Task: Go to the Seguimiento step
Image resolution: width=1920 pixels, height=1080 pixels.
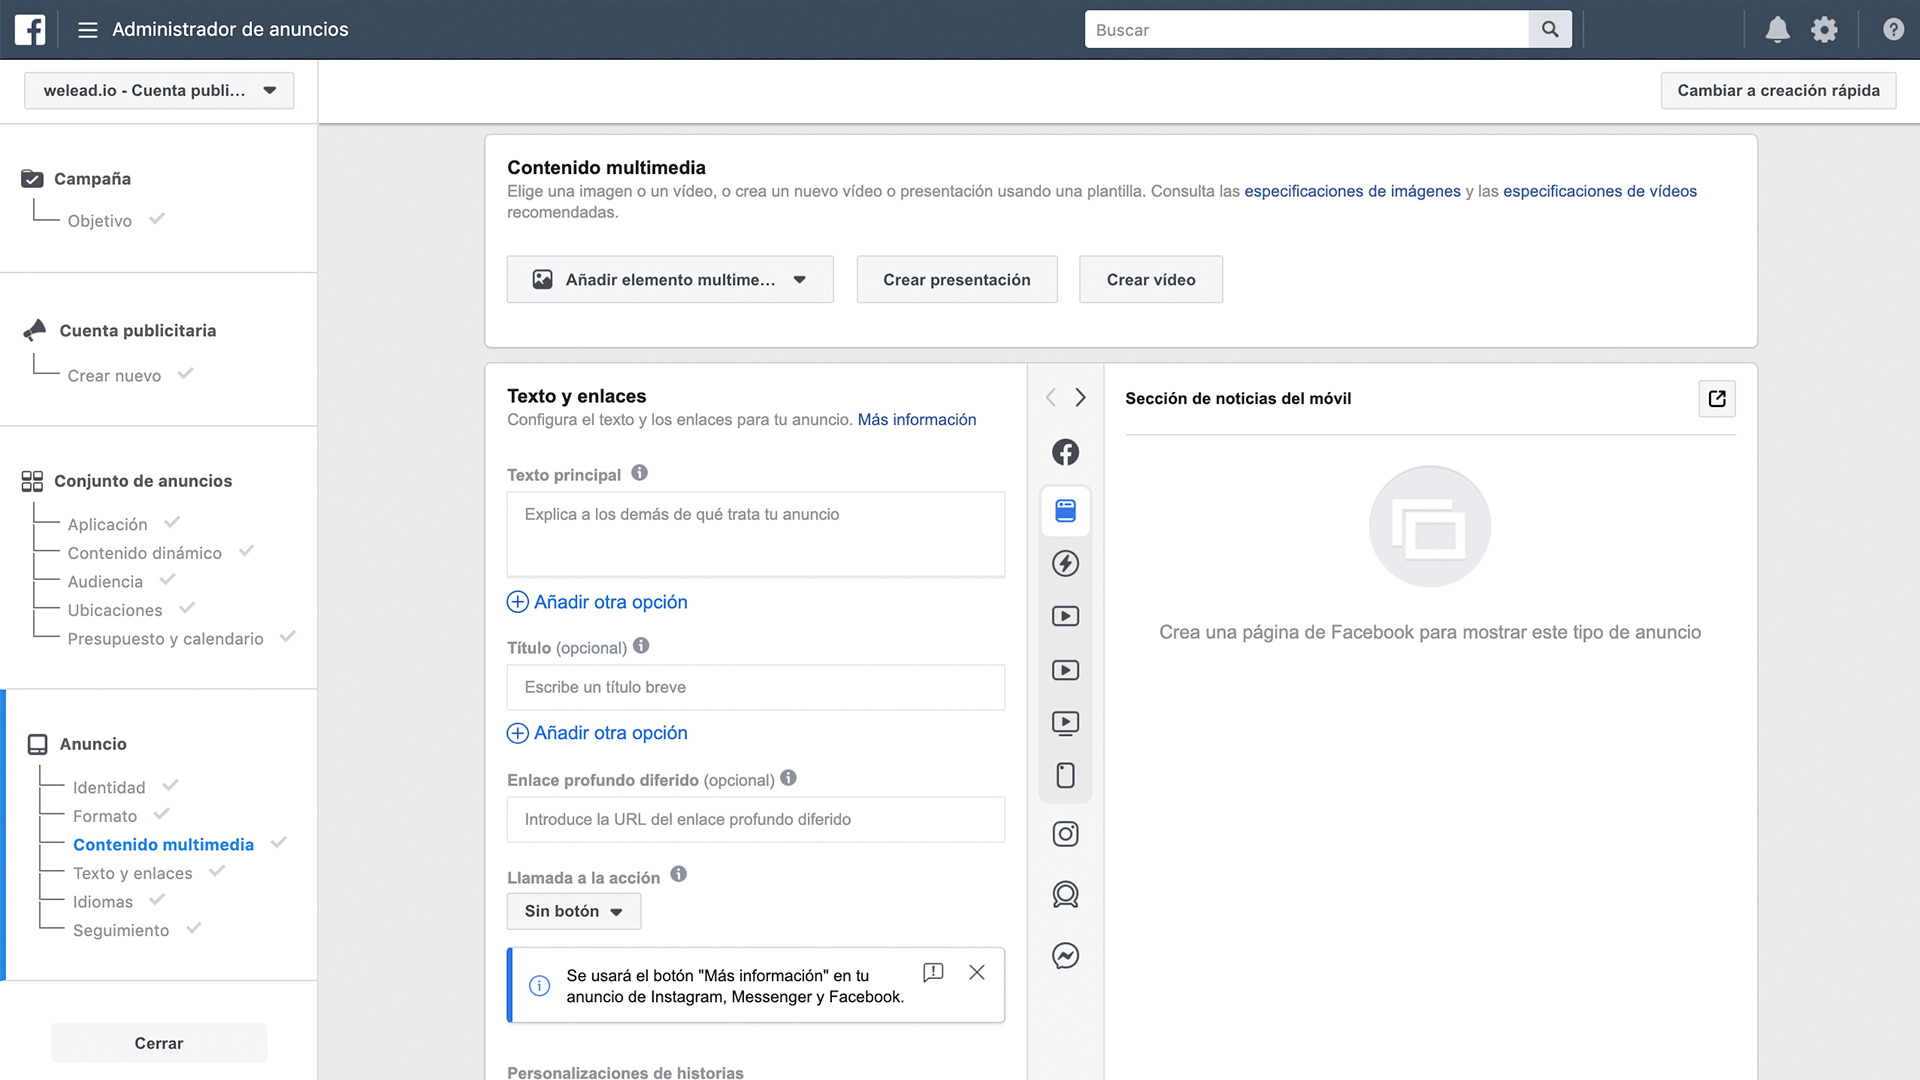Action: tap(121, 931)
